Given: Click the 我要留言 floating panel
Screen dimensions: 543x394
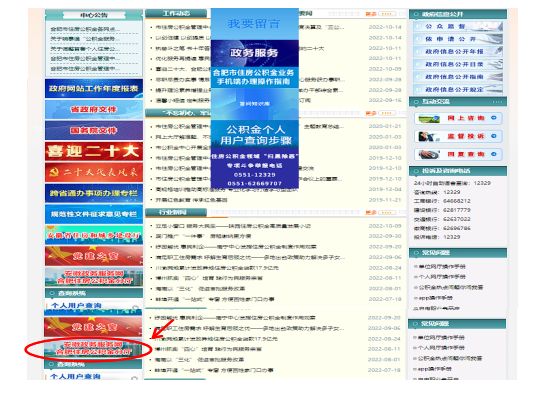Looking at the screenshot, I should pyautogui.click(x=255, y=24).
